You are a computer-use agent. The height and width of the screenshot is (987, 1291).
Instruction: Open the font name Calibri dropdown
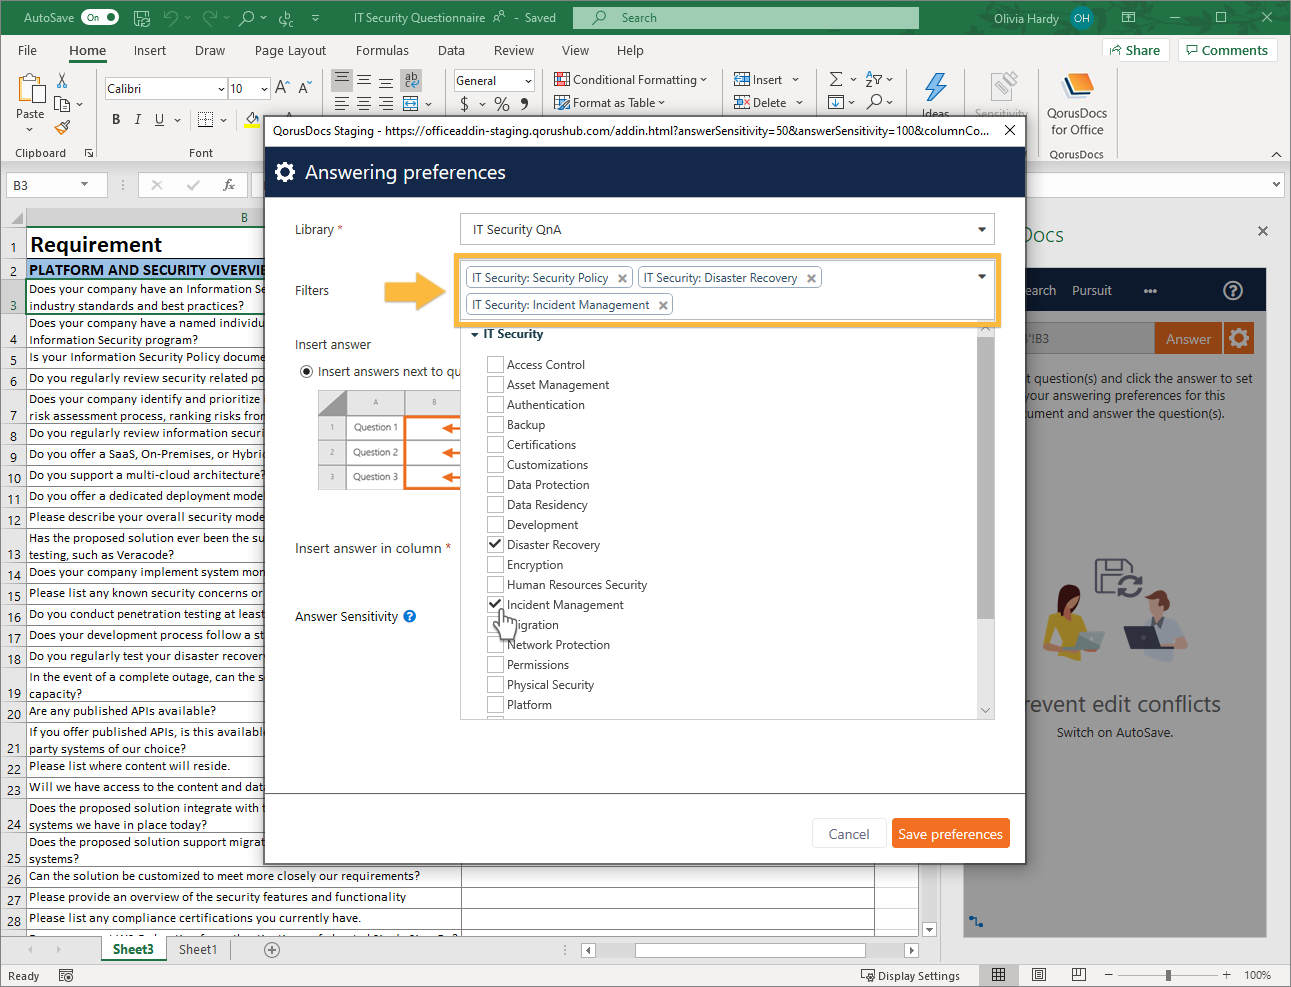(x=221, y=89)
